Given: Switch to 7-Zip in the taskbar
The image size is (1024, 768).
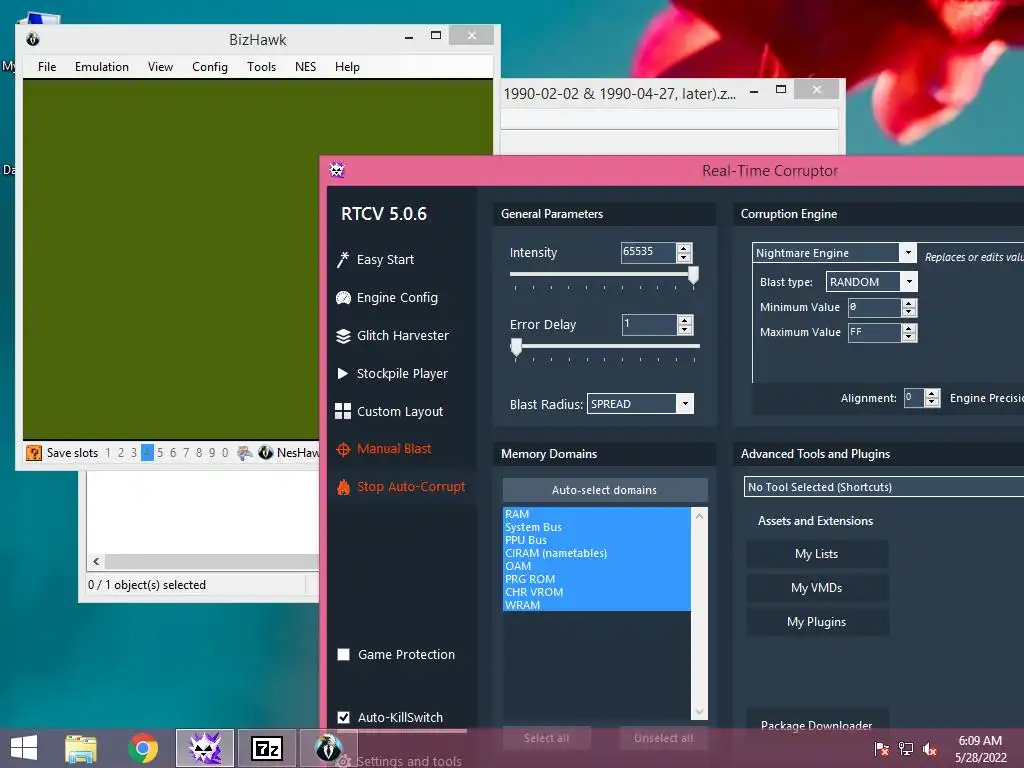Looking at the screenshot, I should (266, 748).
